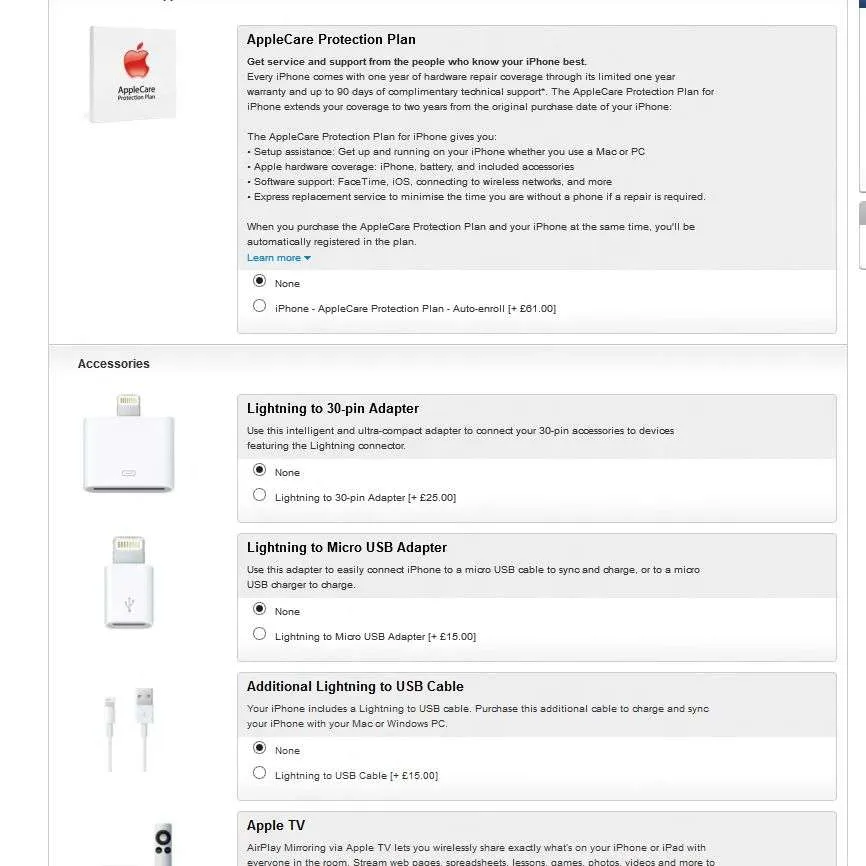Viewport: 866px width, 866px height.
Task: Click the Lightning to 30-pin Adapter heading
Action: click(x=332, y=408)
